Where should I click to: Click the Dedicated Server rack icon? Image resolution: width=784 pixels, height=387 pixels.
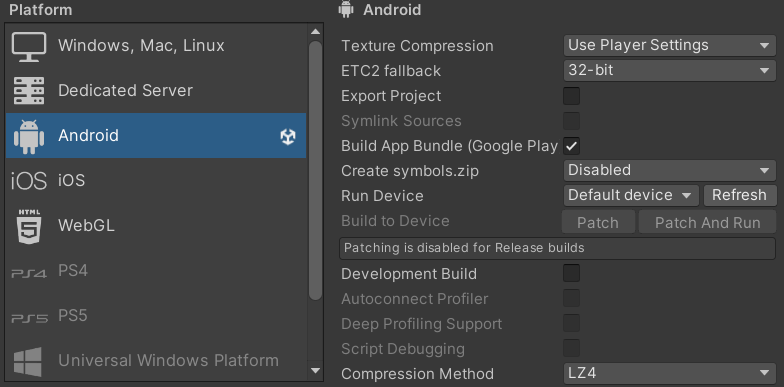coord(29,90)
